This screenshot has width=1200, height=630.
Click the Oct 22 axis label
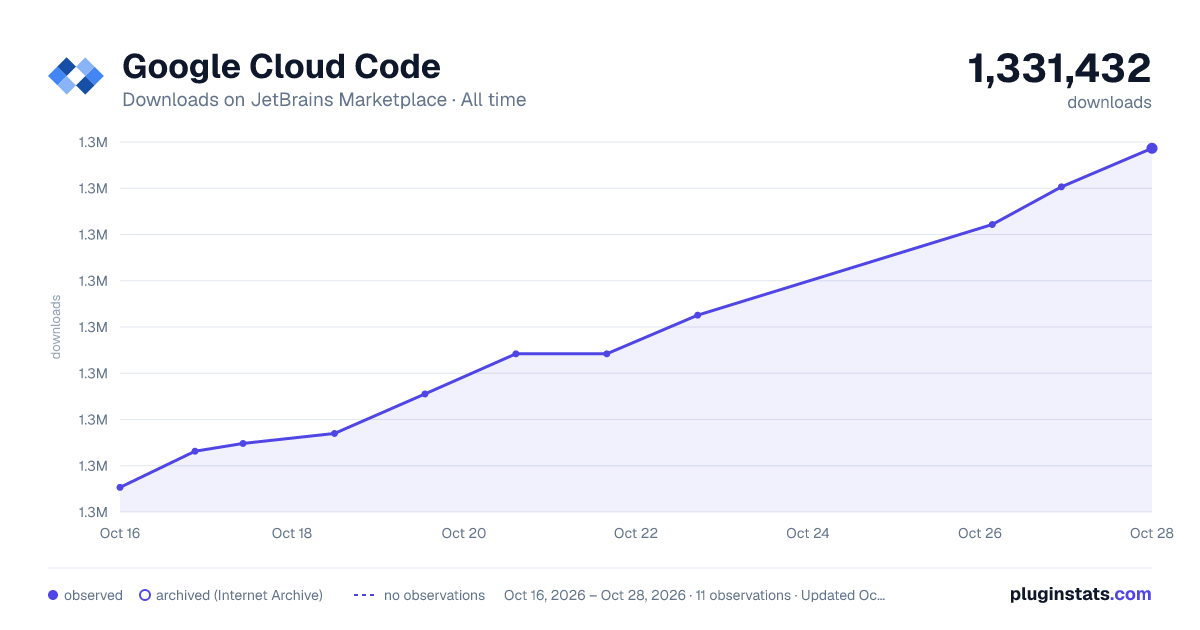tap(636, 533)
